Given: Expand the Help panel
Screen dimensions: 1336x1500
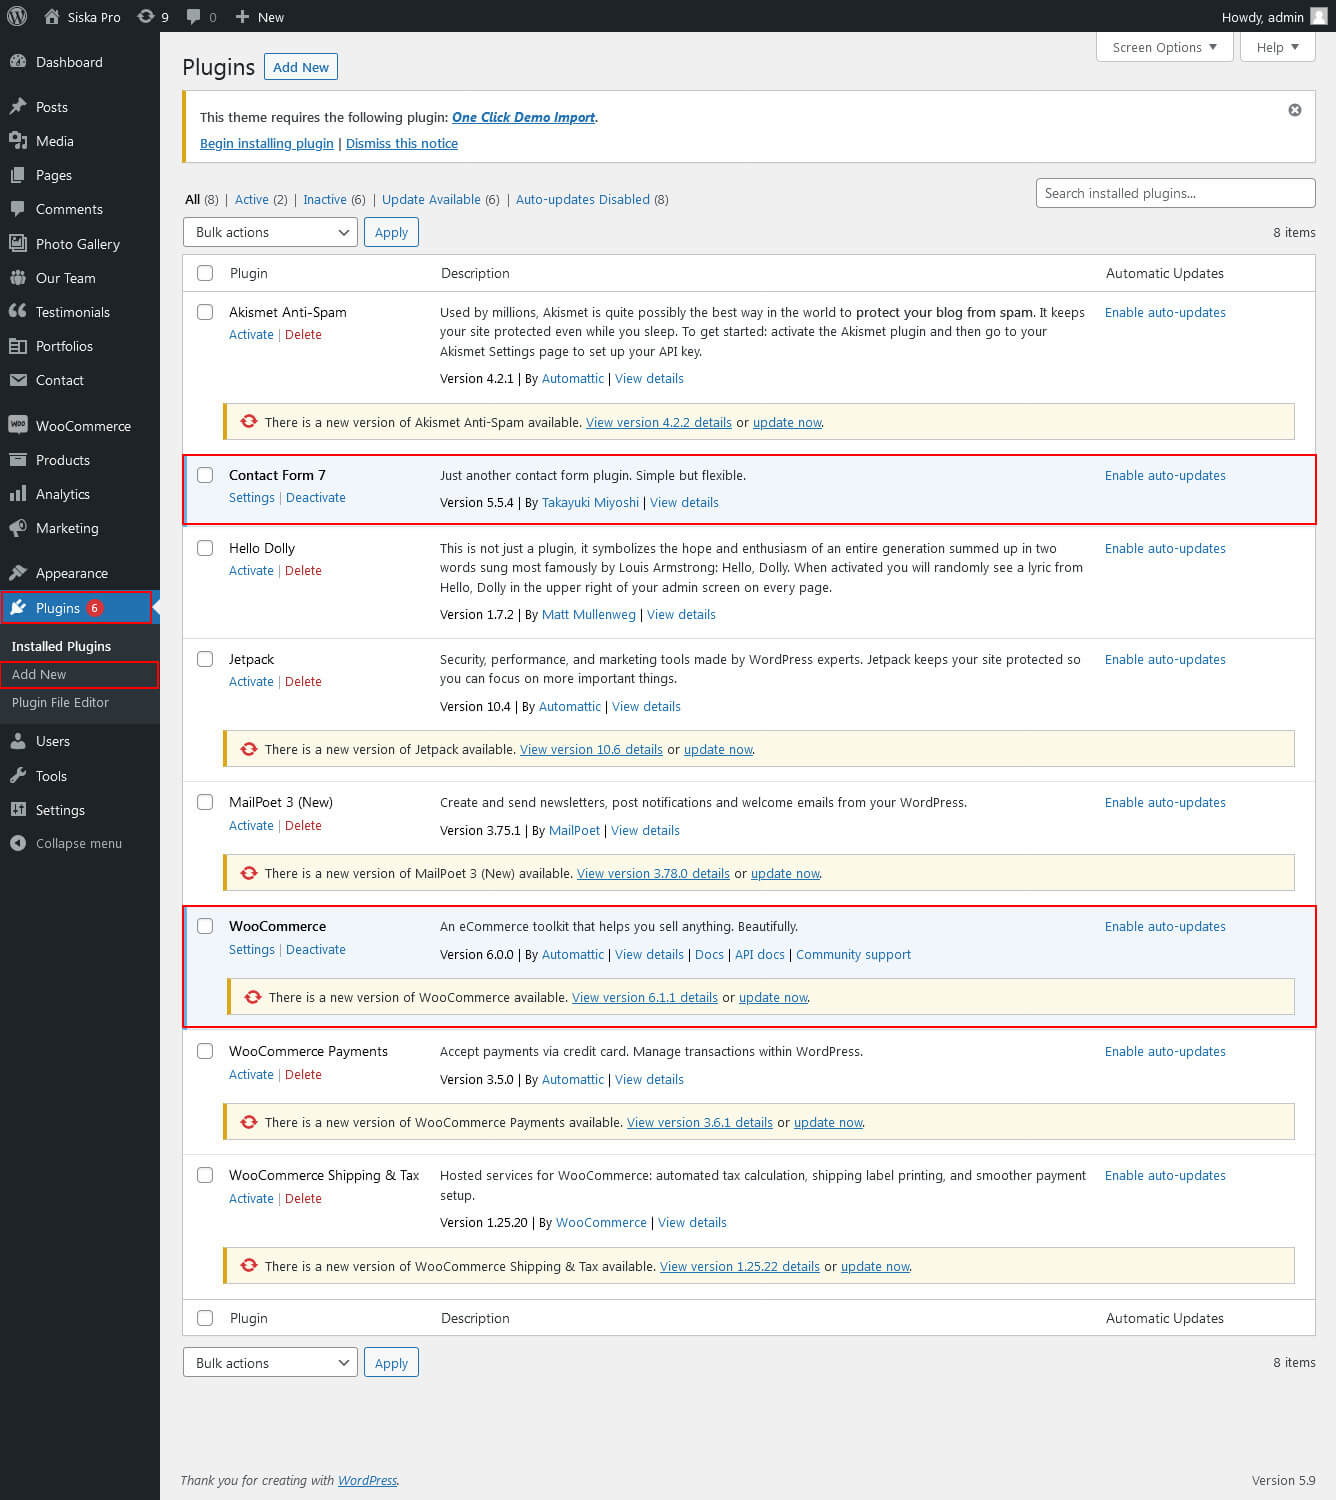Looking at the screenshot, I should (x=1278, y=47).
